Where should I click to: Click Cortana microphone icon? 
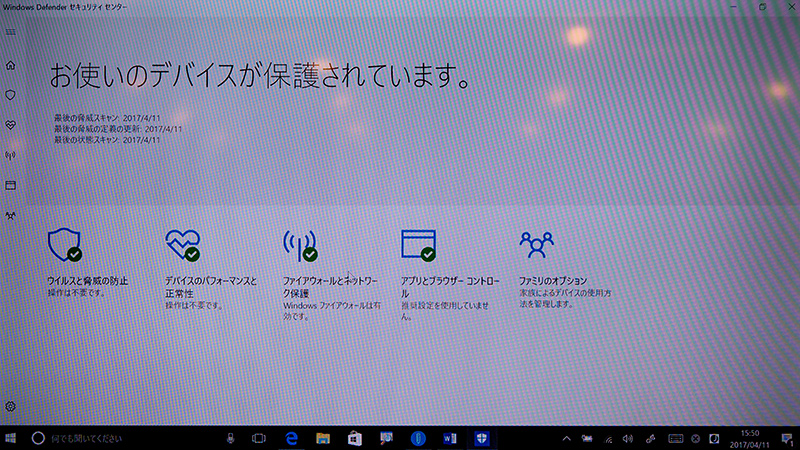[231, 438]
